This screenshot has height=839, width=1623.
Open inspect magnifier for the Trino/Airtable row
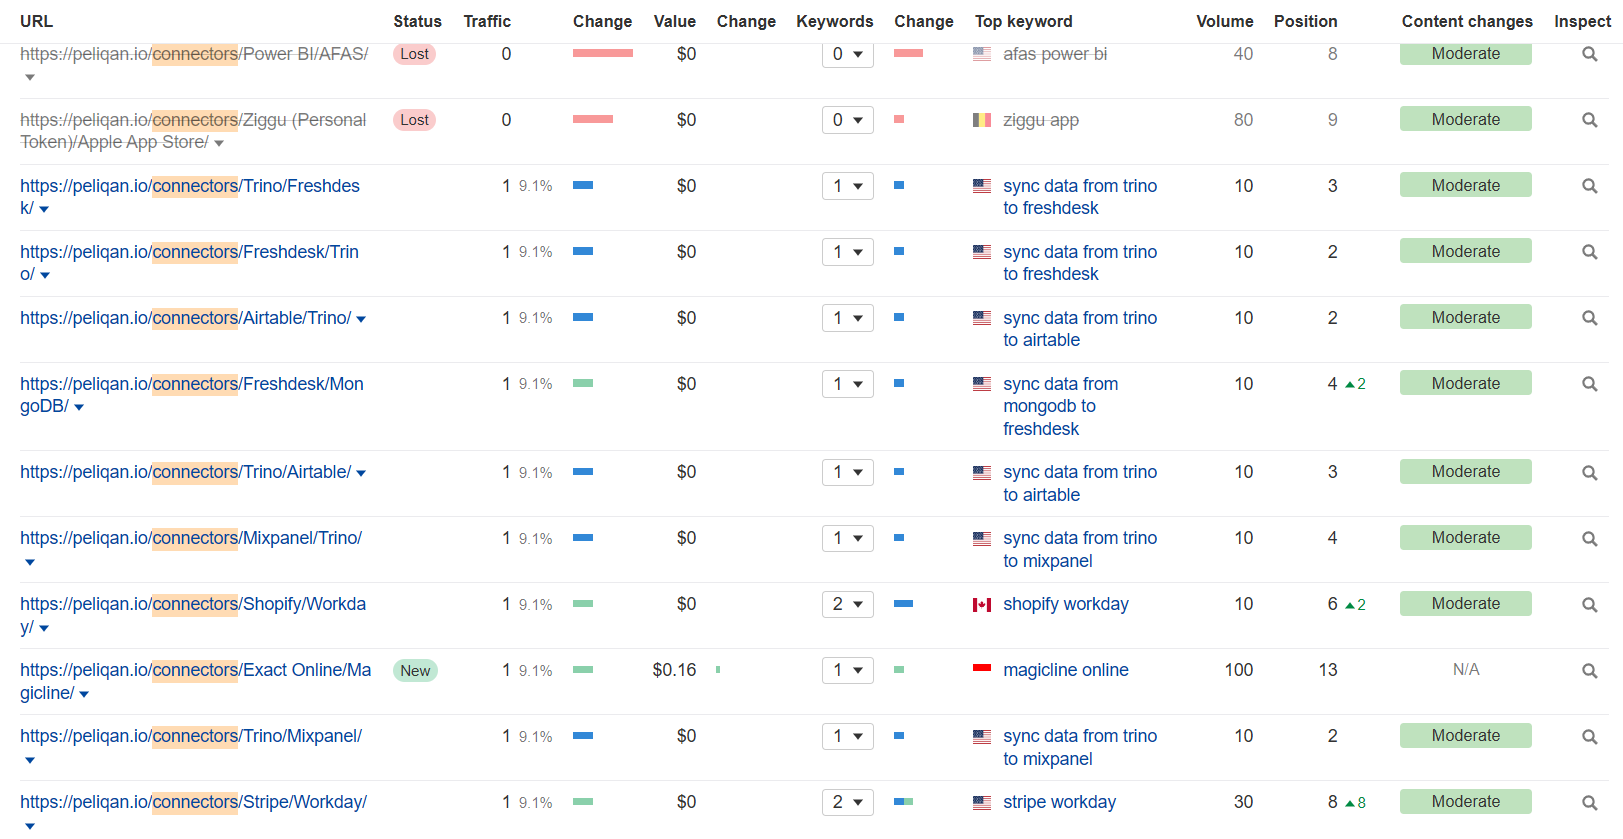1589,472
